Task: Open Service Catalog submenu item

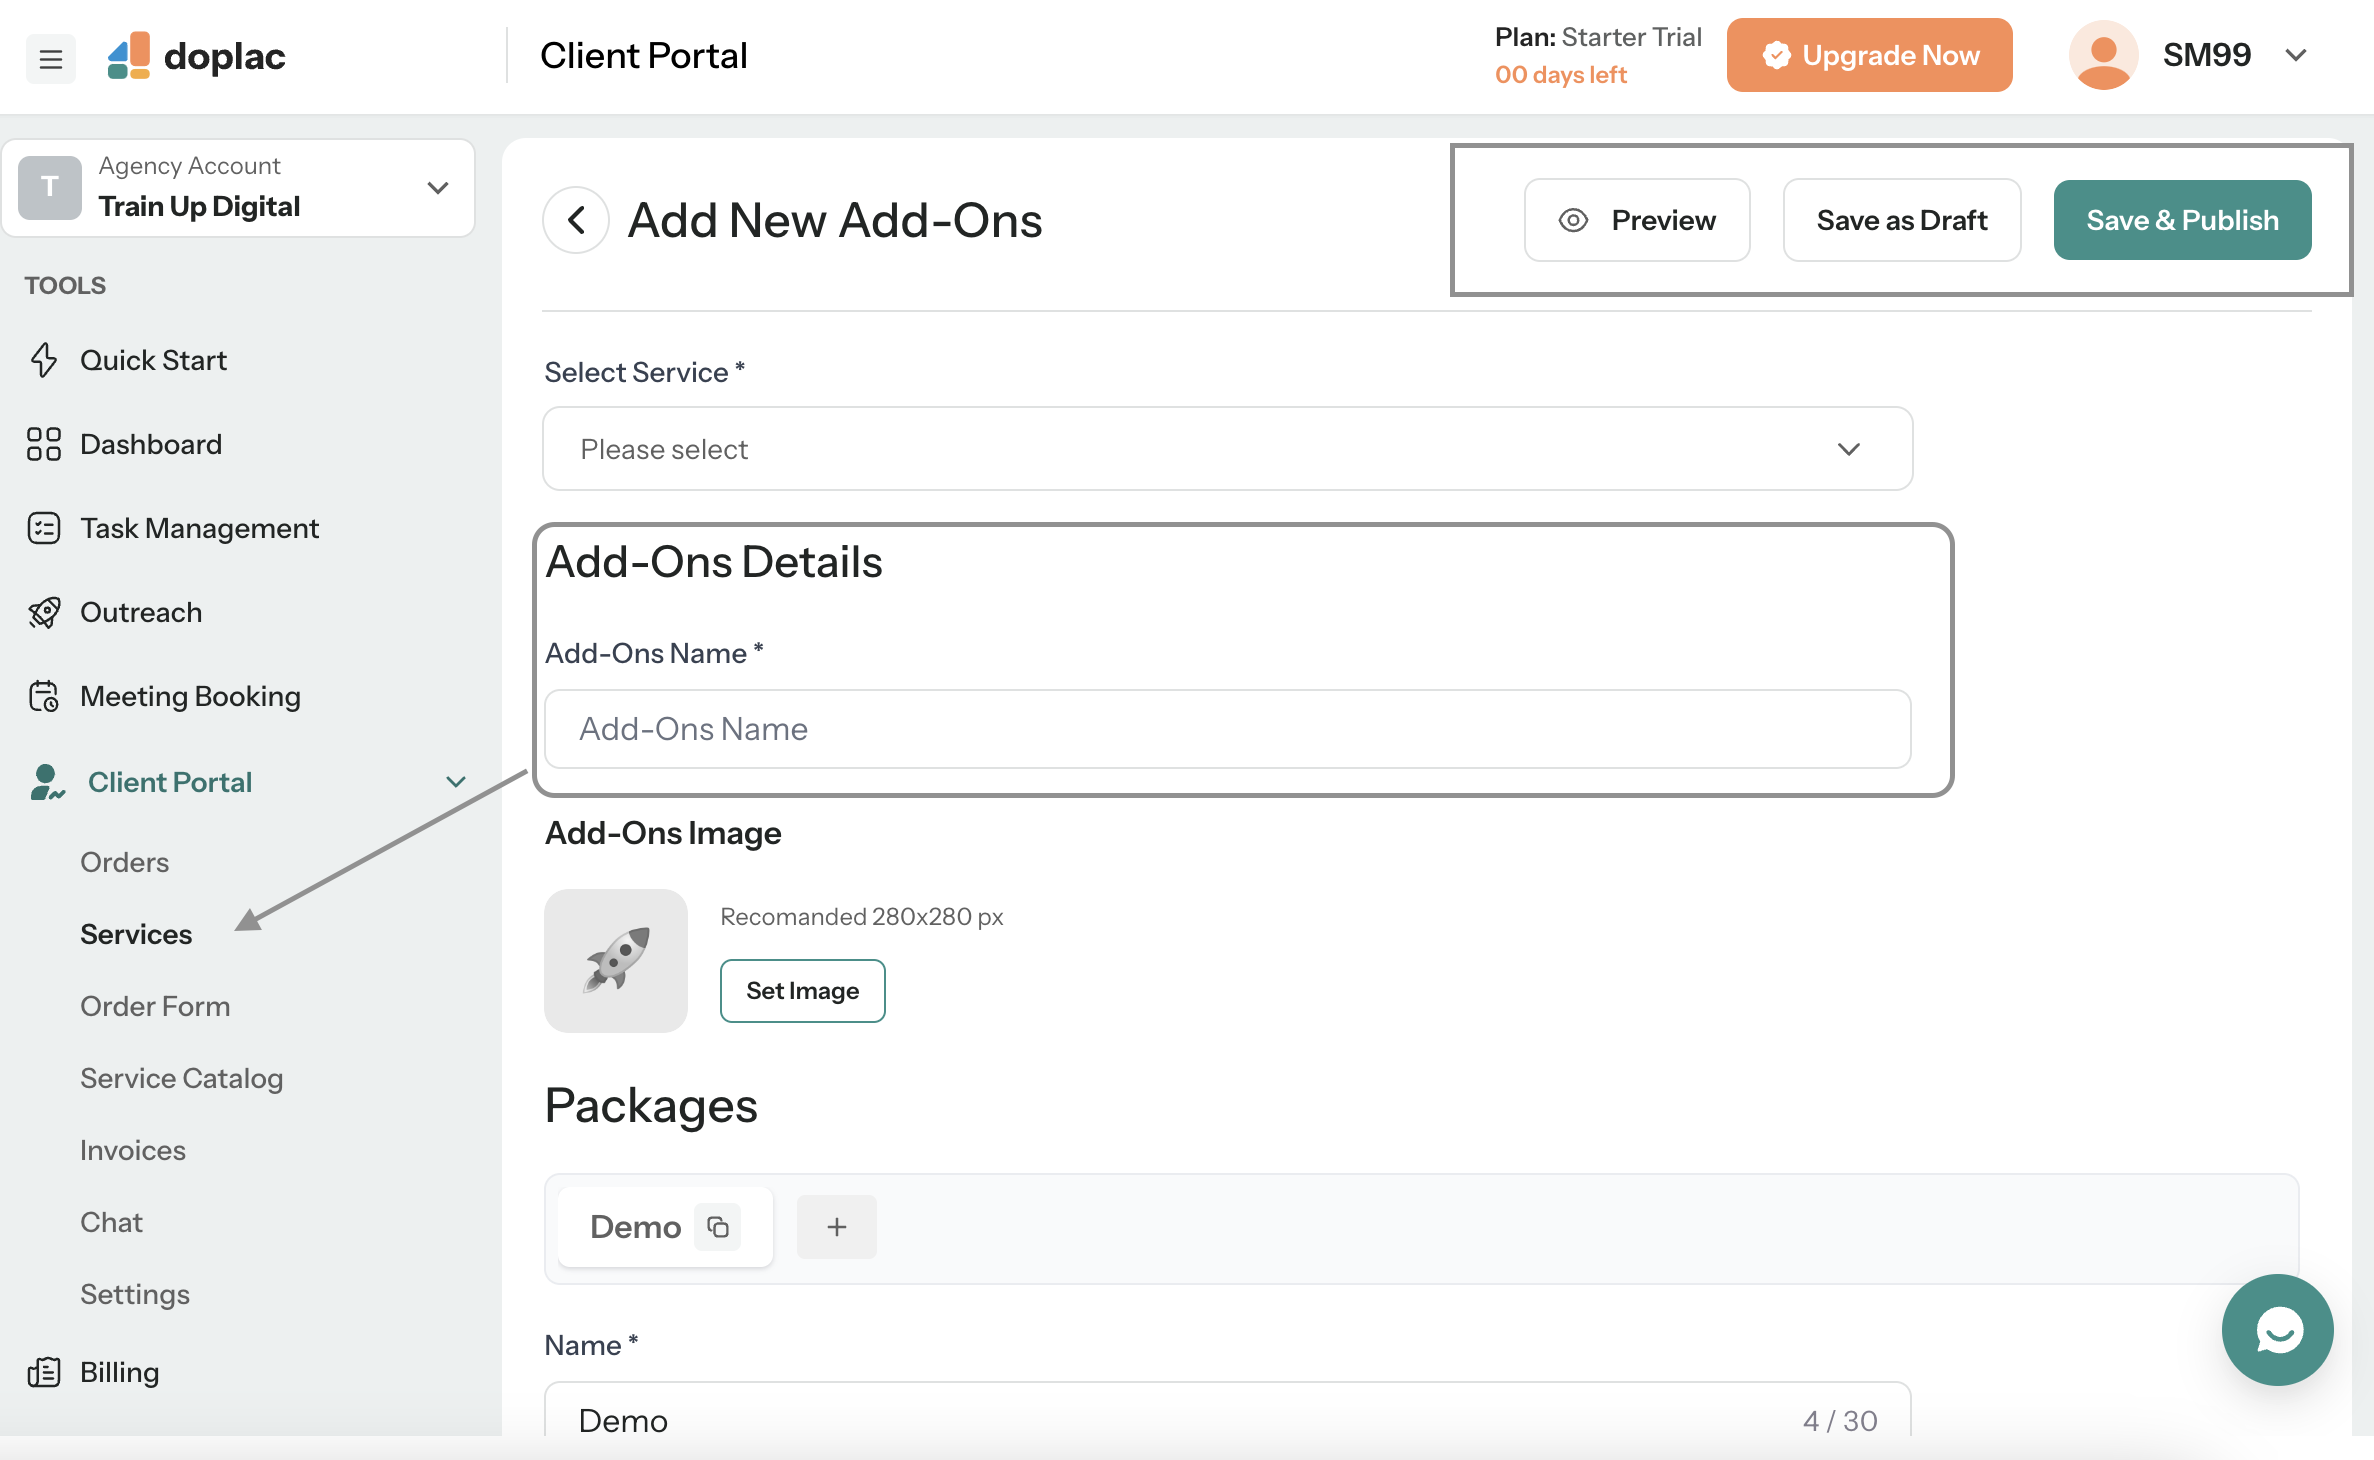Action: 181,1078
